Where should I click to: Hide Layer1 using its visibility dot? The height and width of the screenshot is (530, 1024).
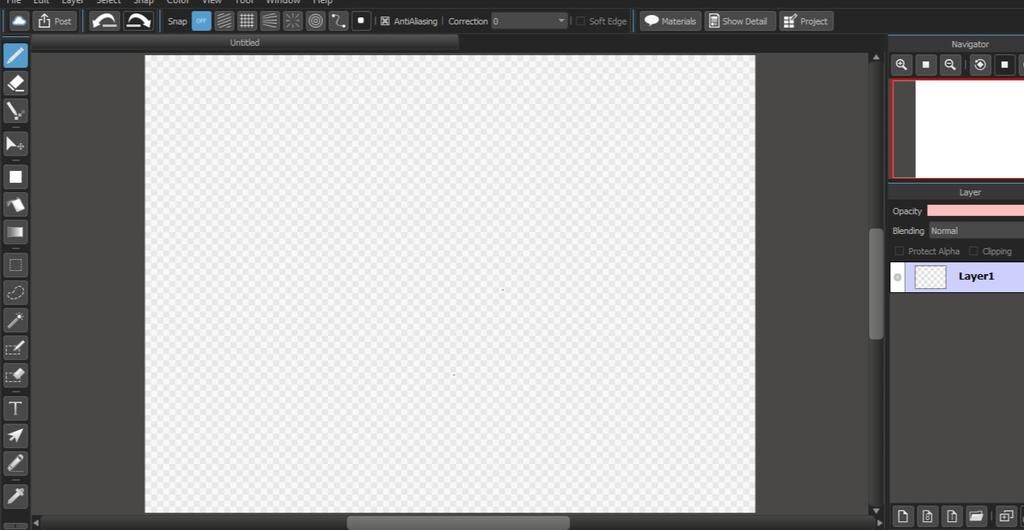pyautogui.click(x=897, y=277)
